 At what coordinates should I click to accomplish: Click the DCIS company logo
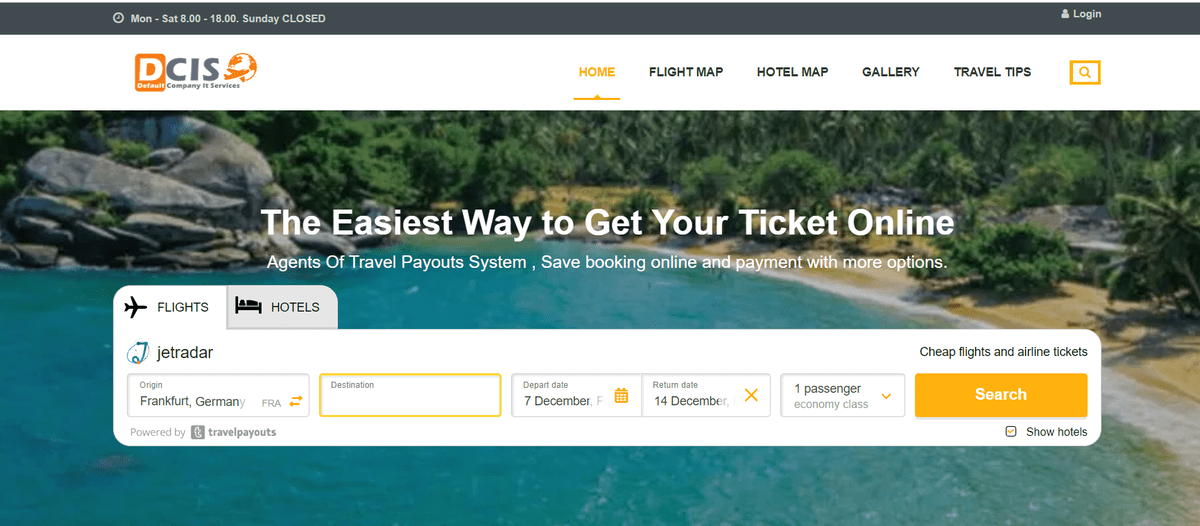pos(196,72)
